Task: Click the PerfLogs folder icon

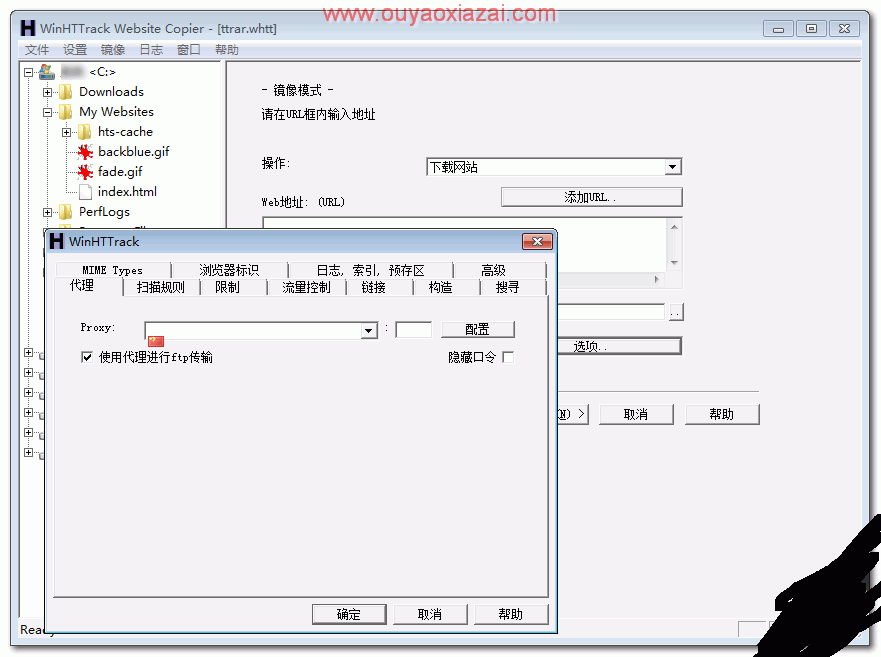Action: tap(66, 212)
